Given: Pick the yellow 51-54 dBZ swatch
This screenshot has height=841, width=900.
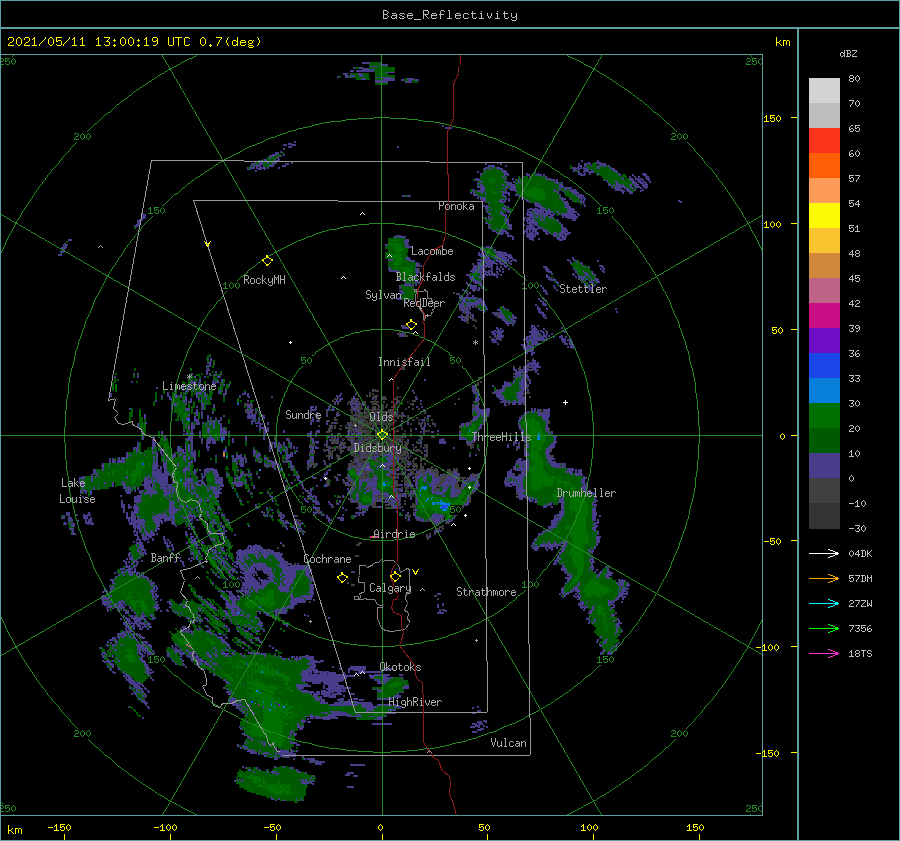Looking at the screenshot, I should (x=824, y=216).
